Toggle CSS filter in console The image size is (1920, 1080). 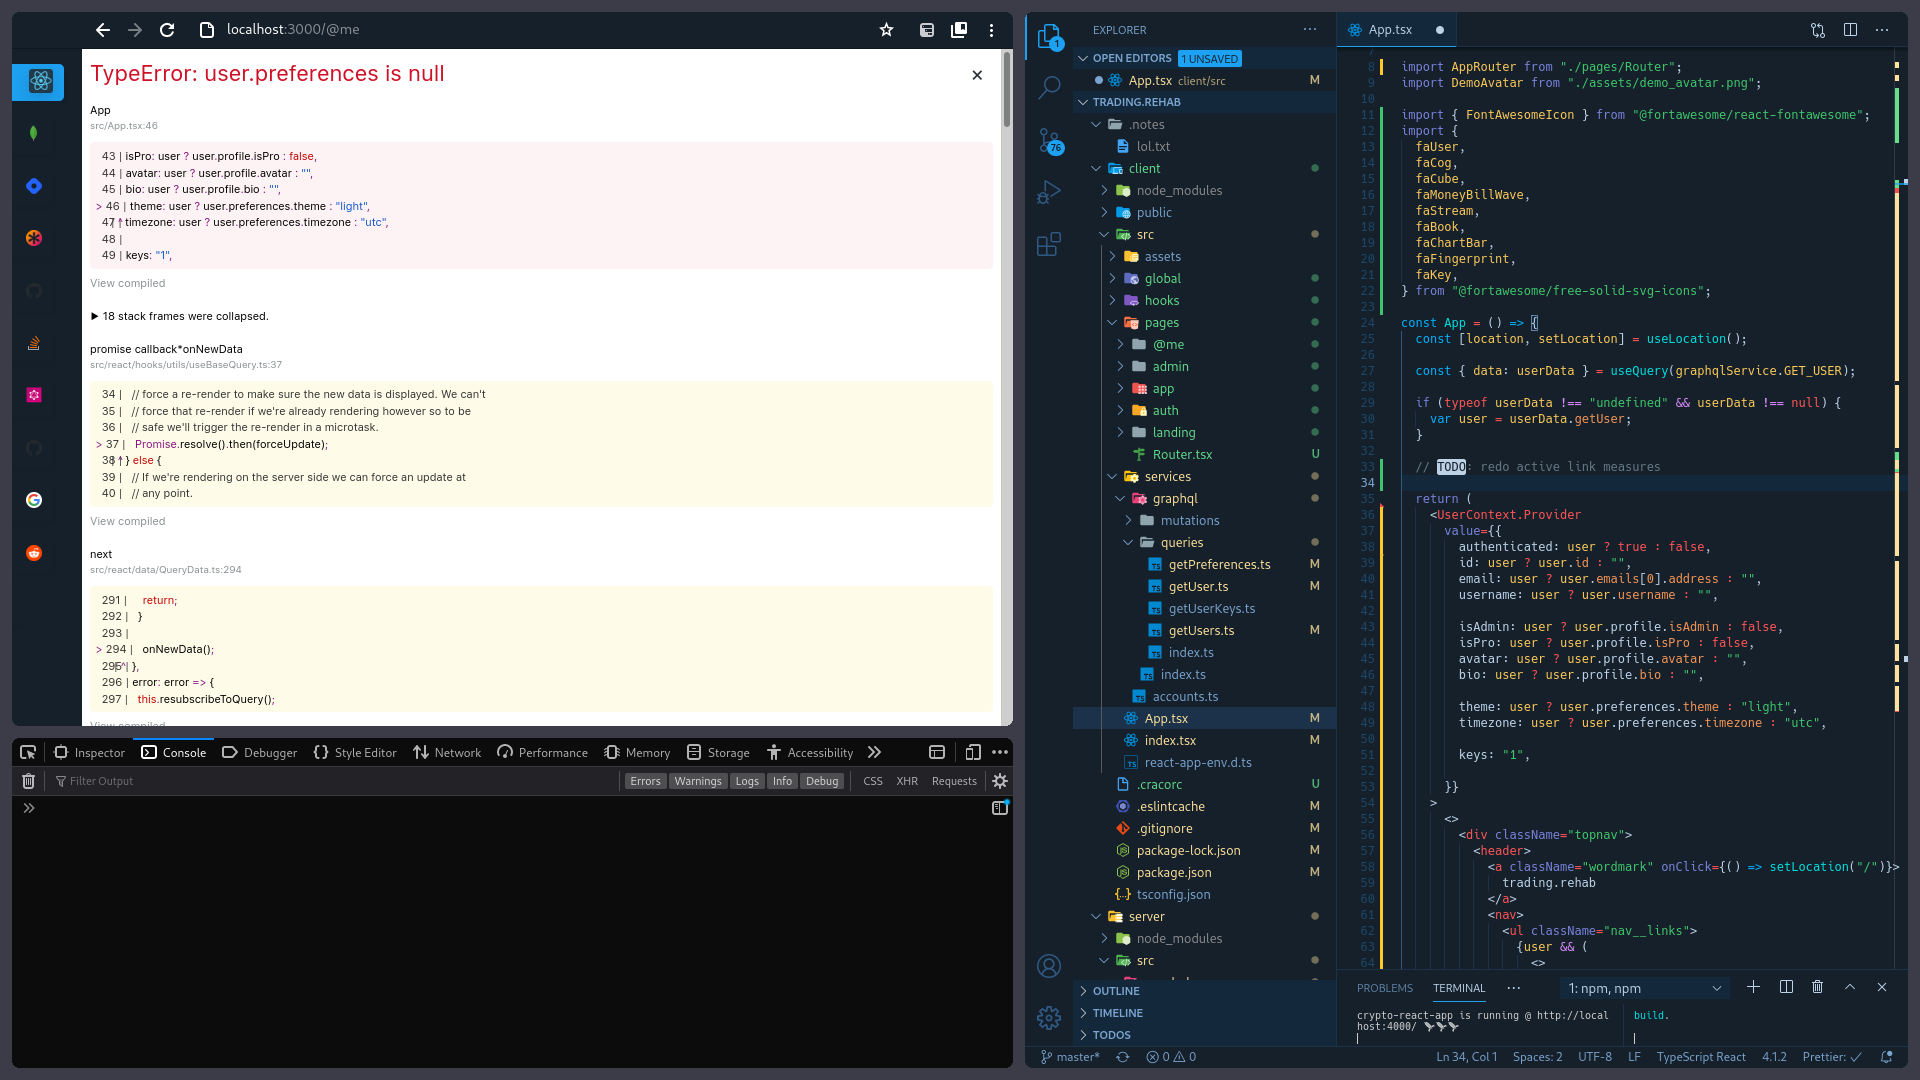tap(873, 781)
